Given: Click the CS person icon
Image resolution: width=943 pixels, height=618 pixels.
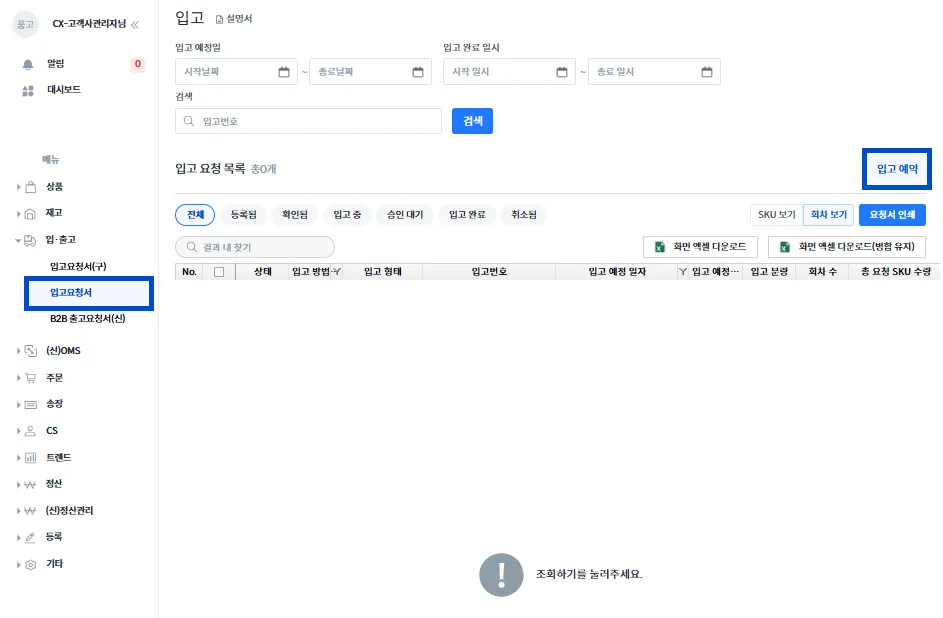Looking at the screenshot, I should point(31,431).
